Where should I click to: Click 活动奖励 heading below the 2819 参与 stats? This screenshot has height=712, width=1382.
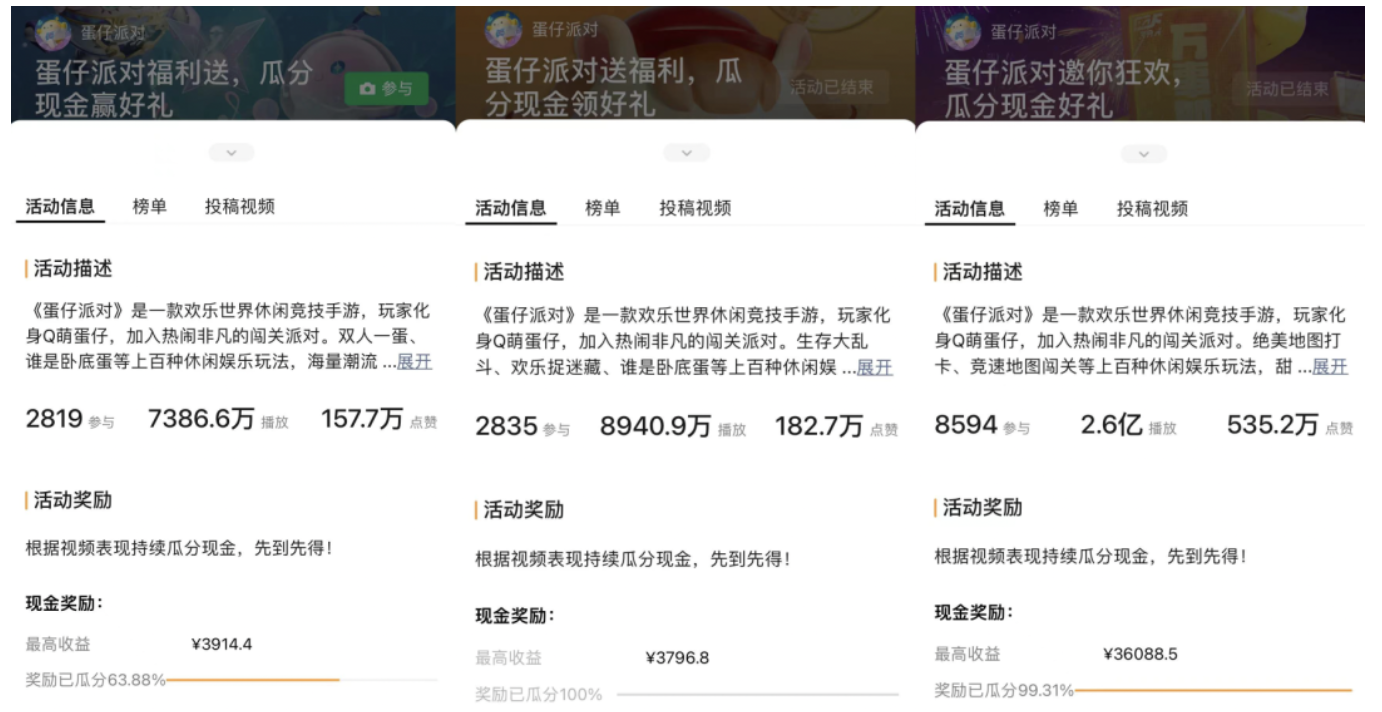[72, 500]
